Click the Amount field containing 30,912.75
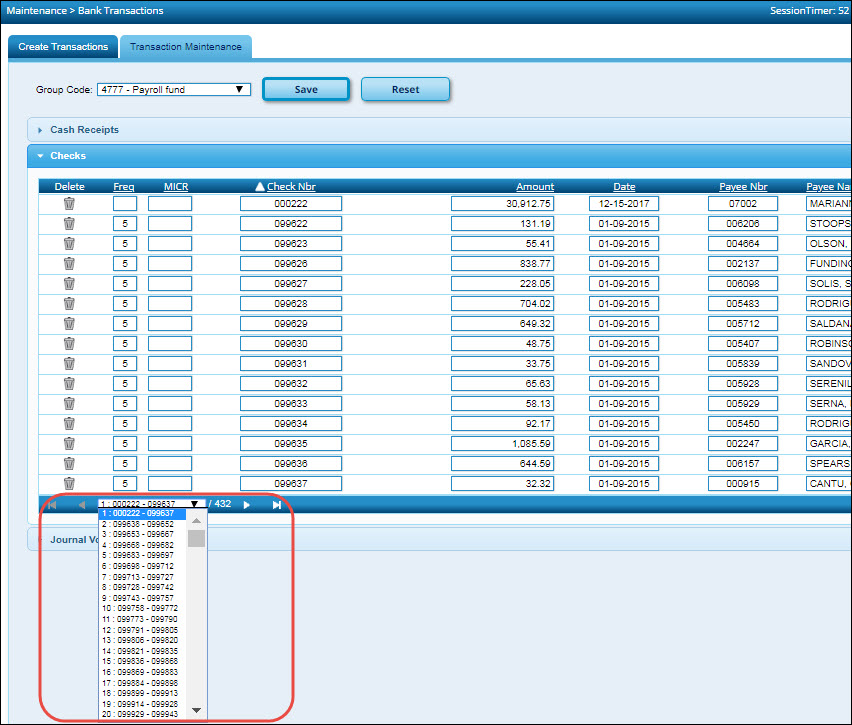 (502, 203)
